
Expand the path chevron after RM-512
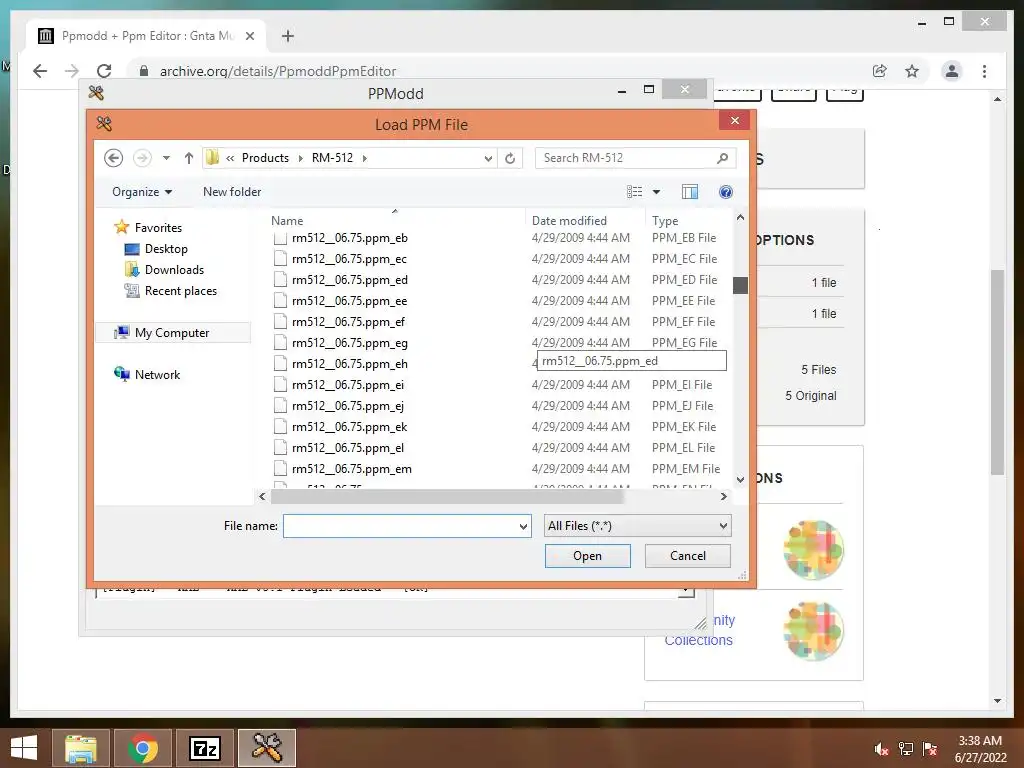point(364,158)
